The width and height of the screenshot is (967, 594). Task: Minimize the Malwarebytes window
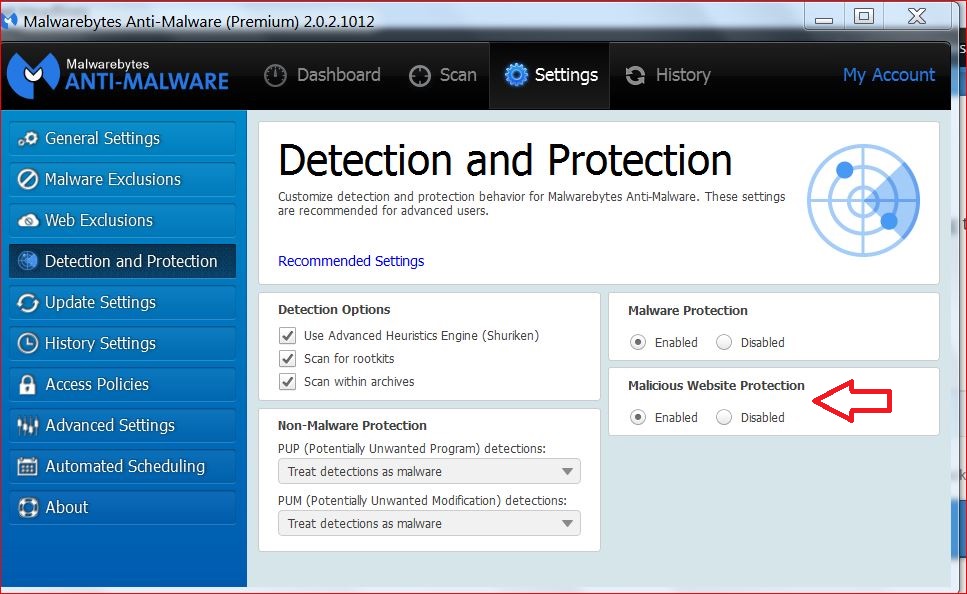[x=824, y=17]
